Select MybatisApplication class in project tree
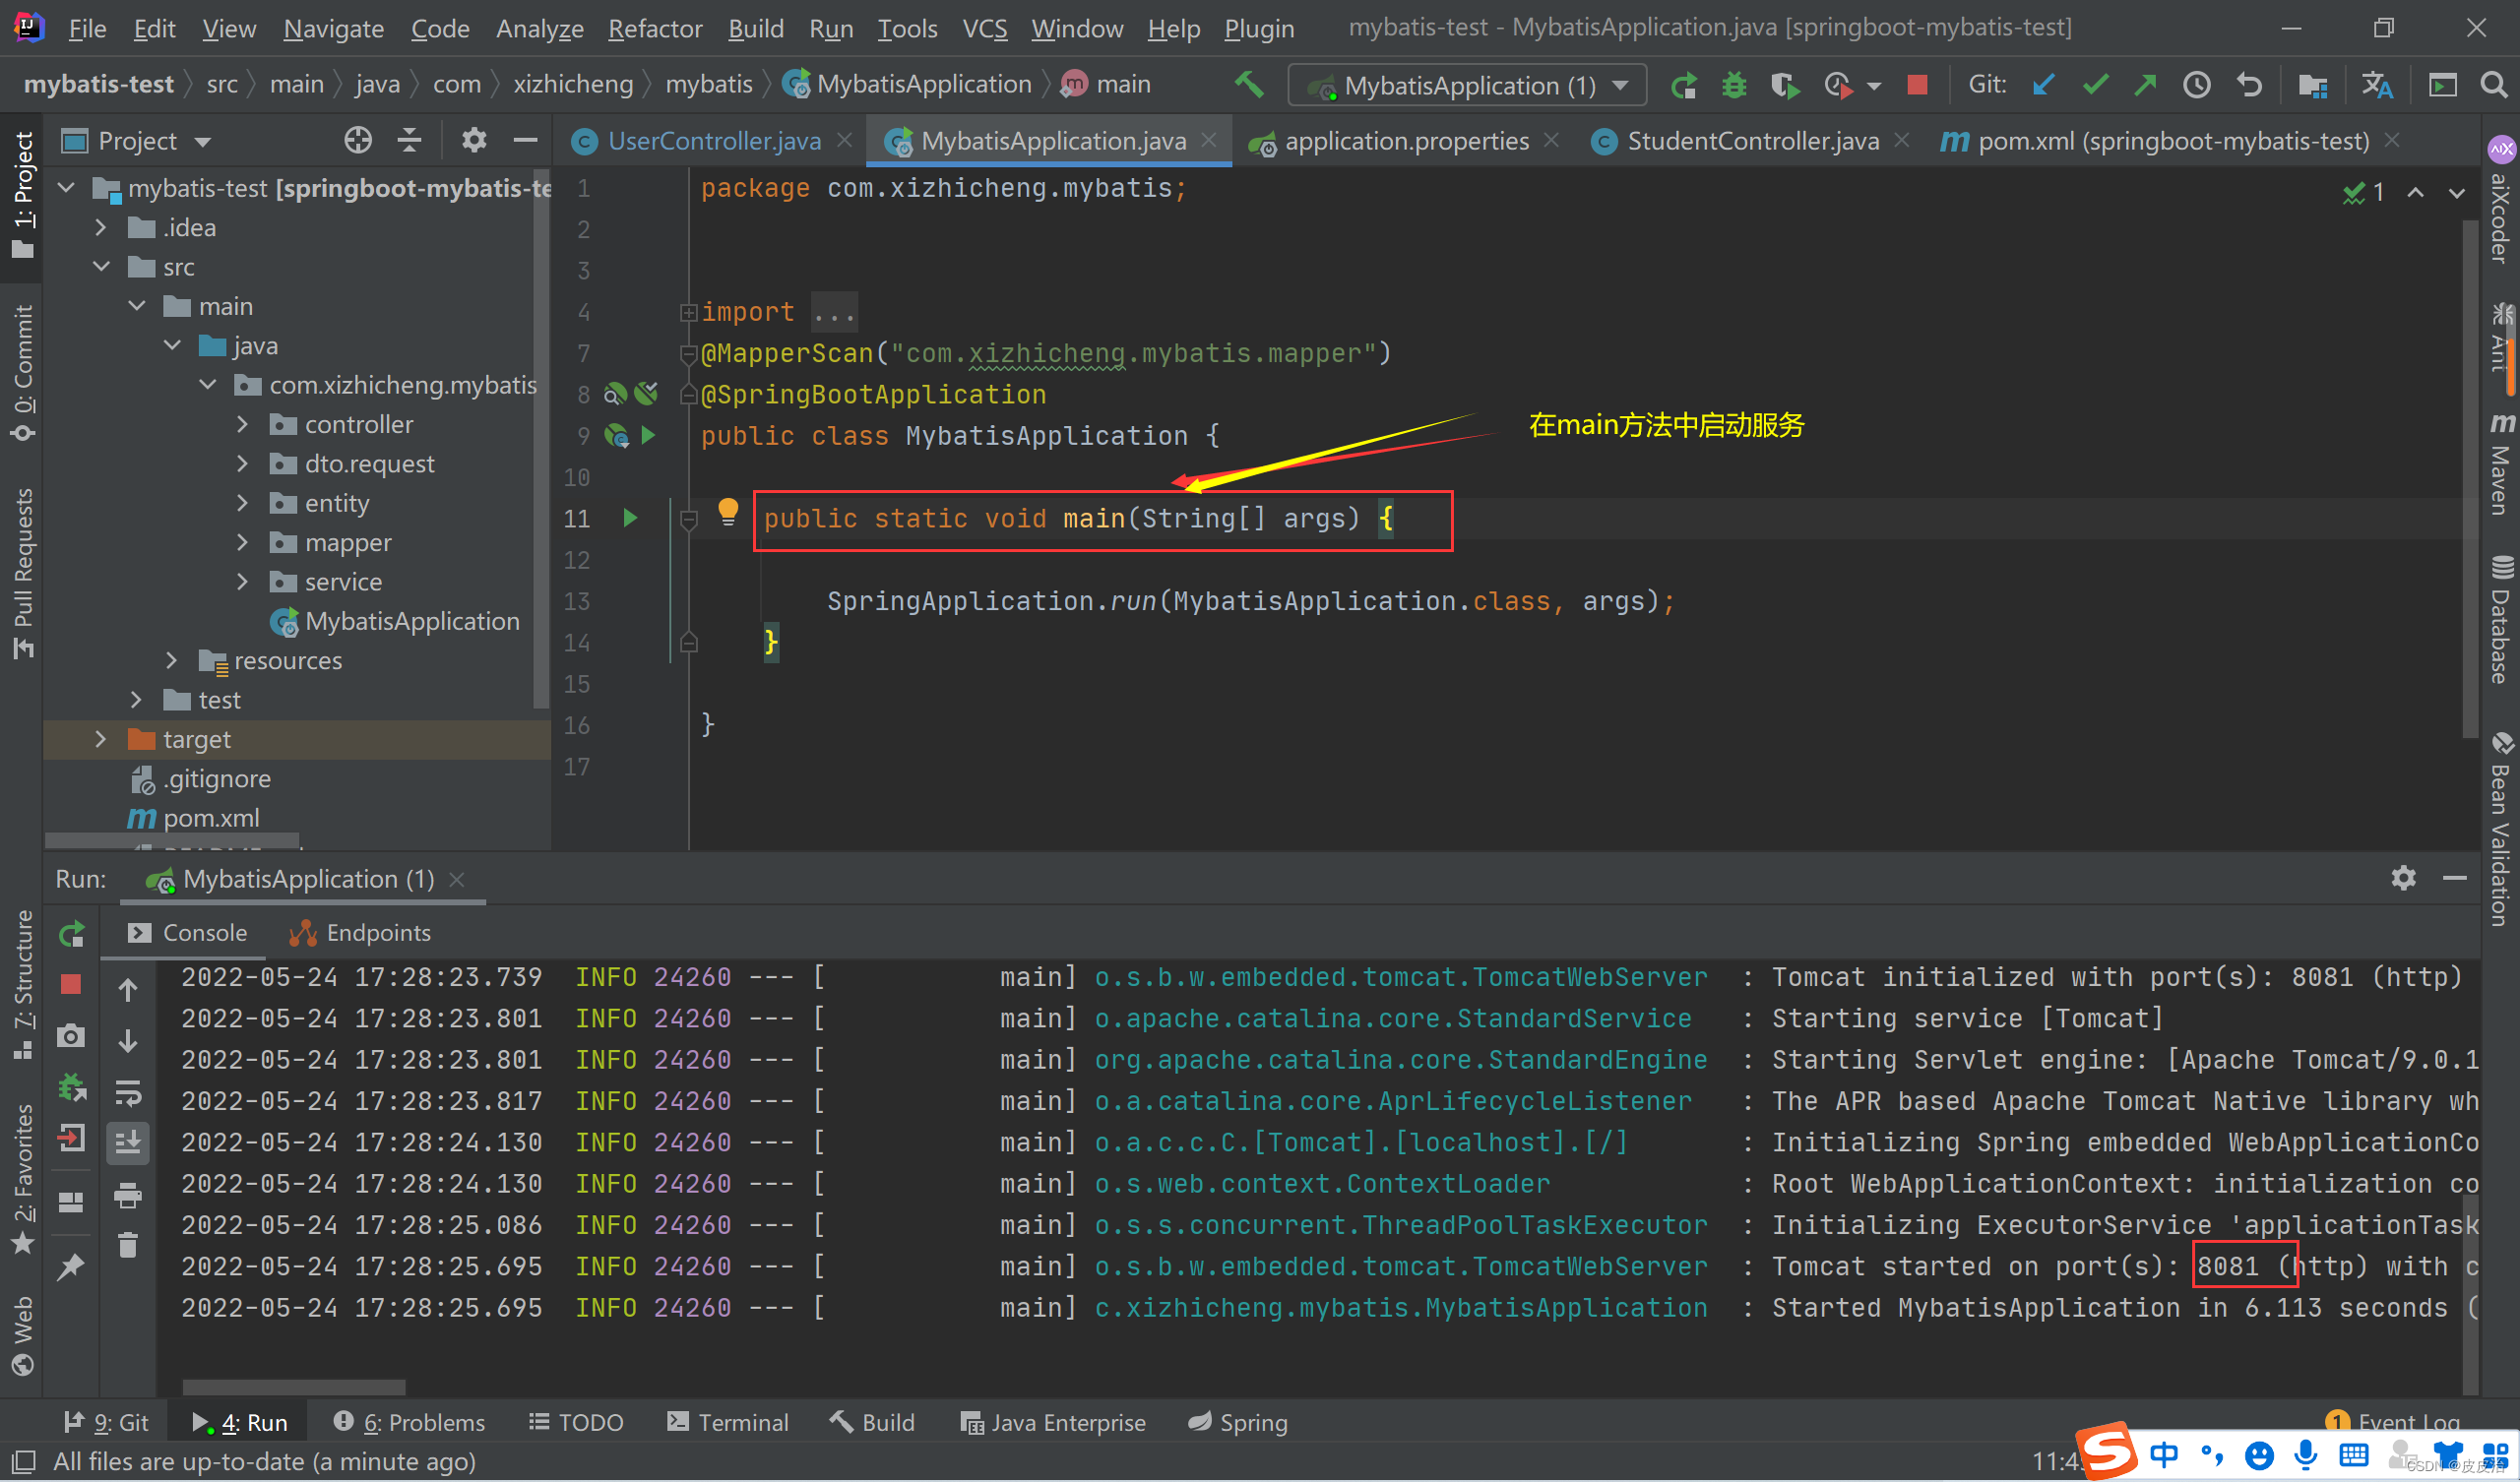The image size is (2520, 1482). pos(396,621)
